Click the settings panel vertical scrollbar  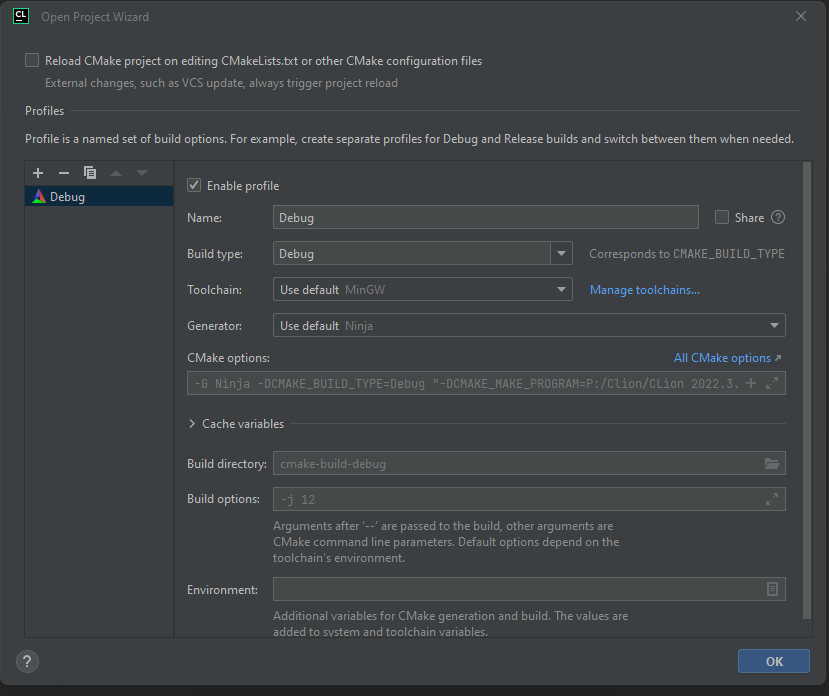point(807,390)
